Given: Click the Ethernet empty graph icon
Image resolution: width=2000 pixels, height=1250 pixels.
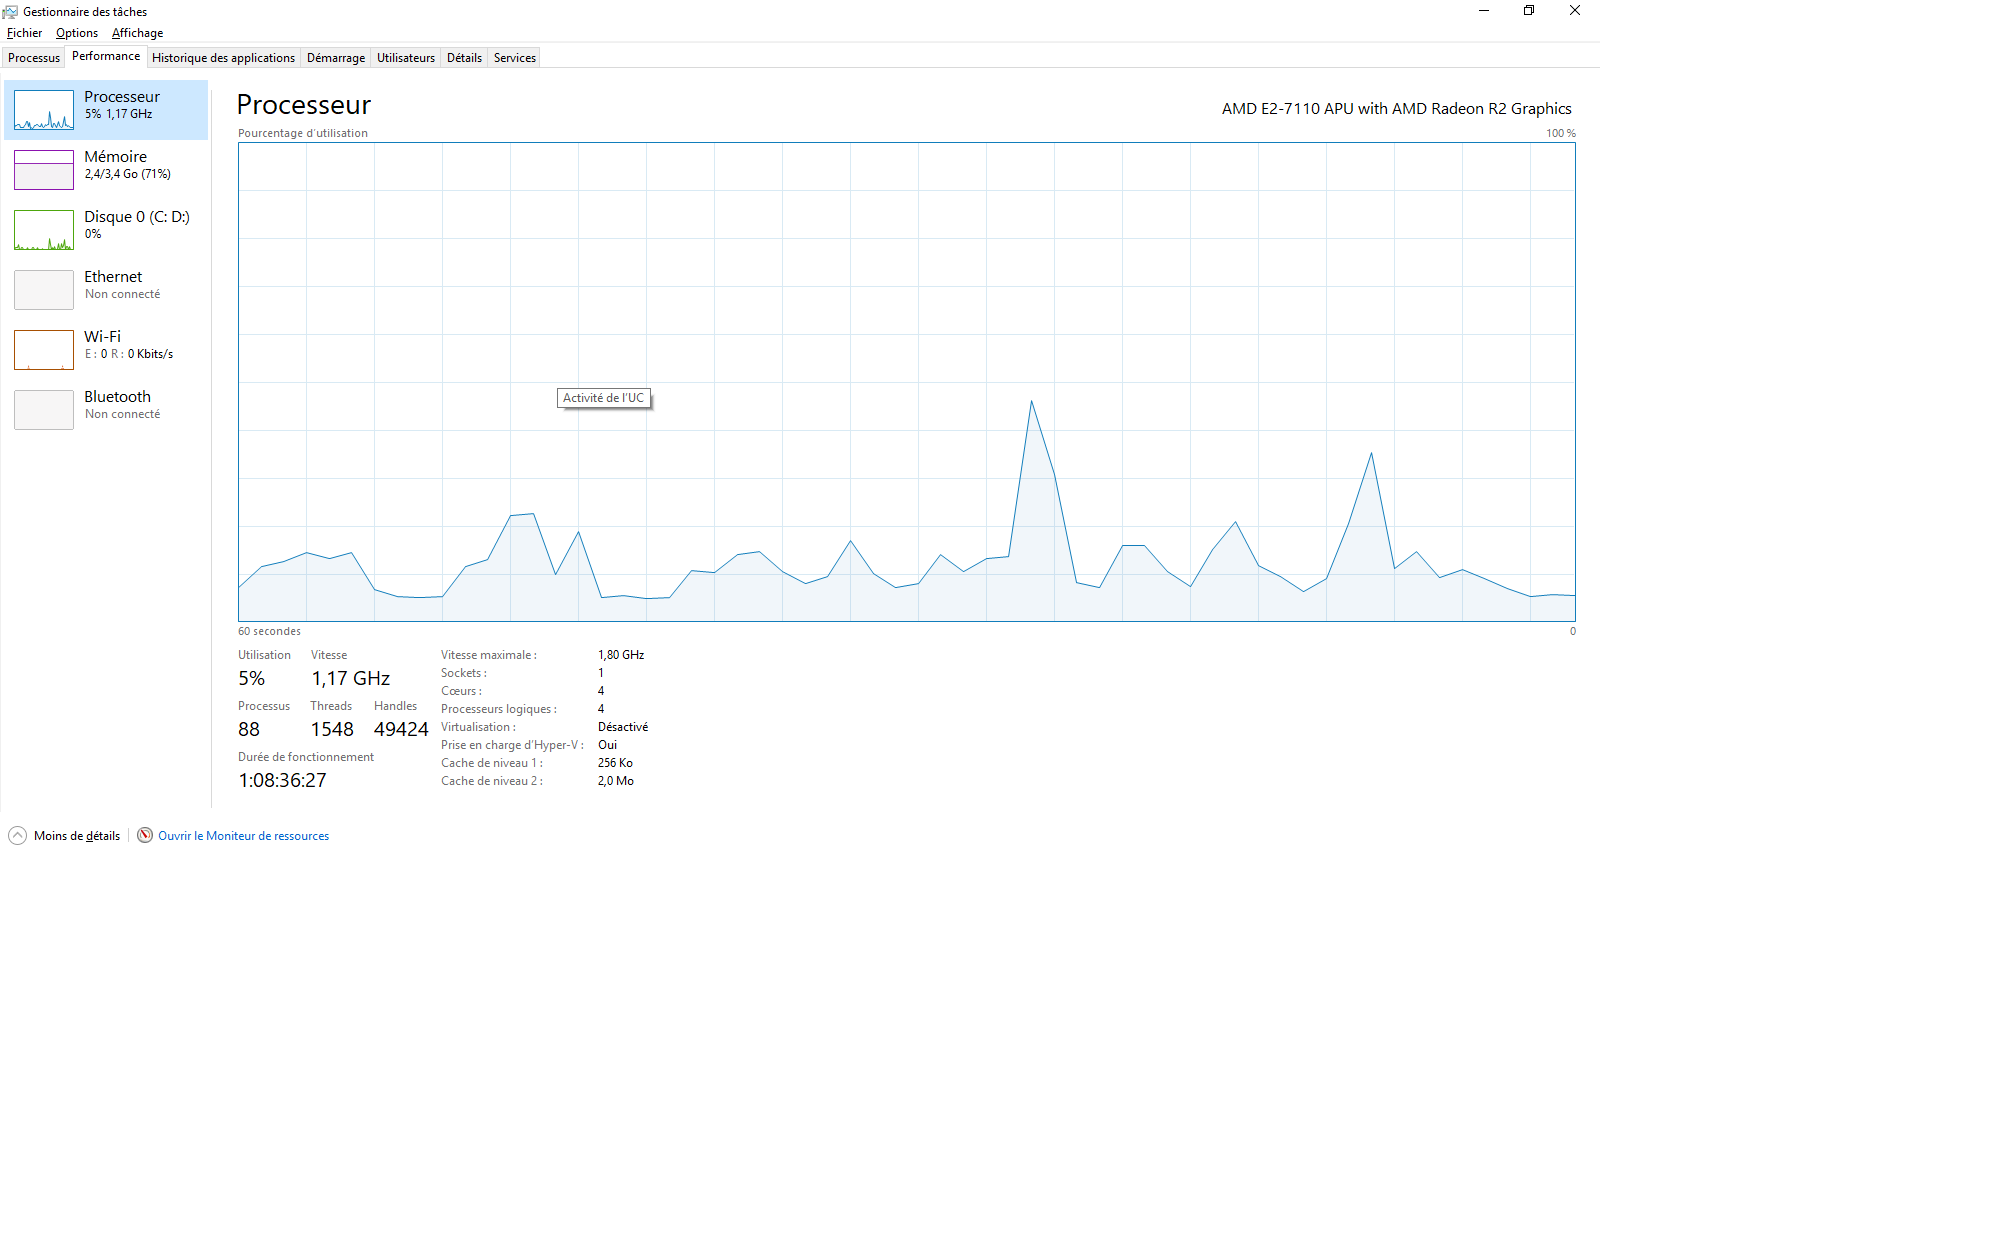Looking at the screenshot, I should pyautogui.click(x=44, y=290).
